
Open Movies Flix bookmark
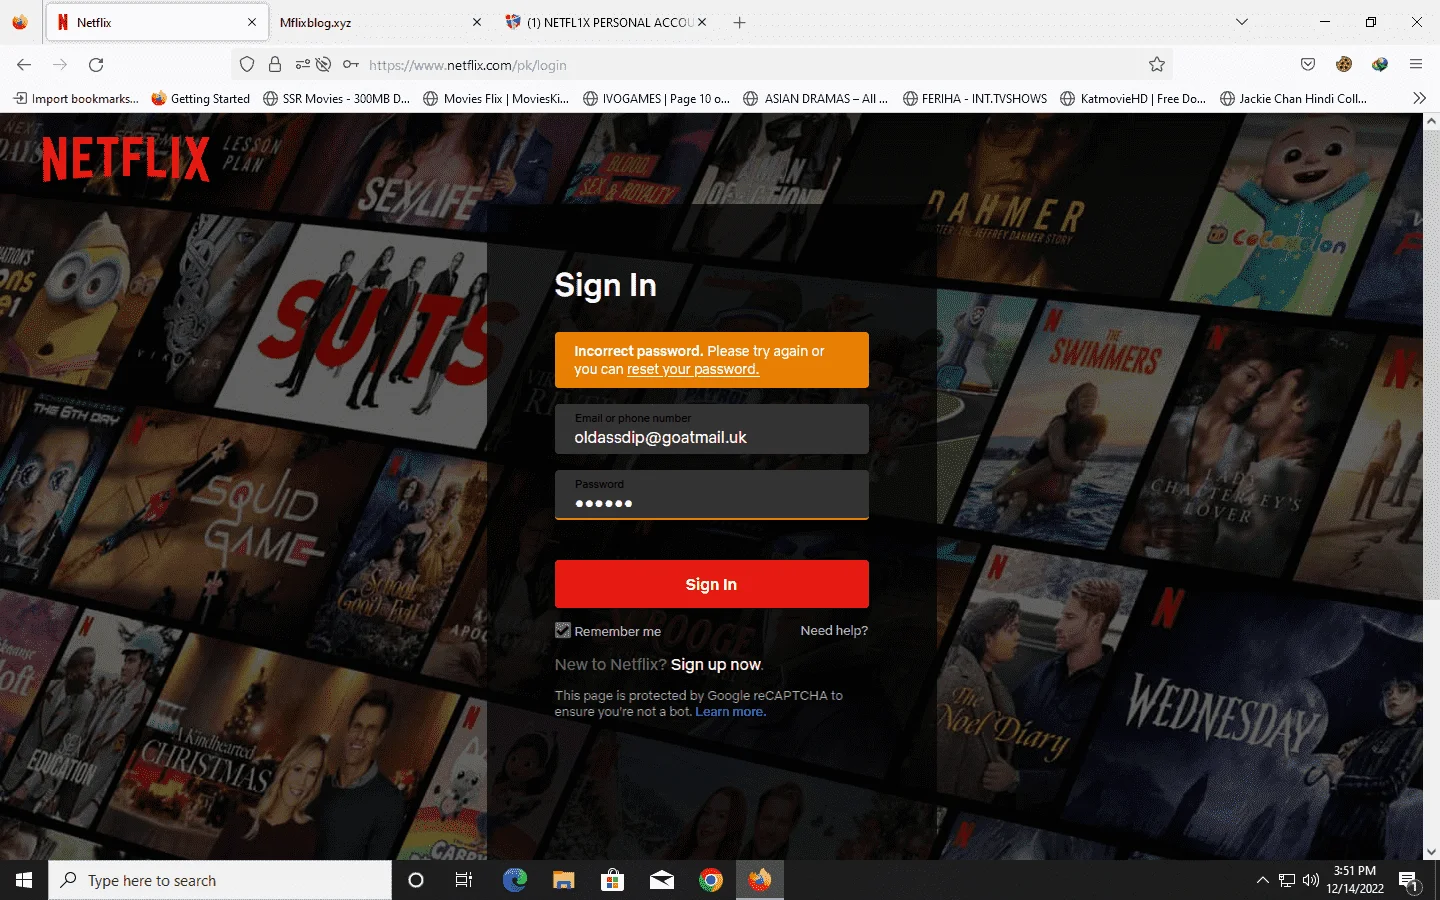(496, 98)
